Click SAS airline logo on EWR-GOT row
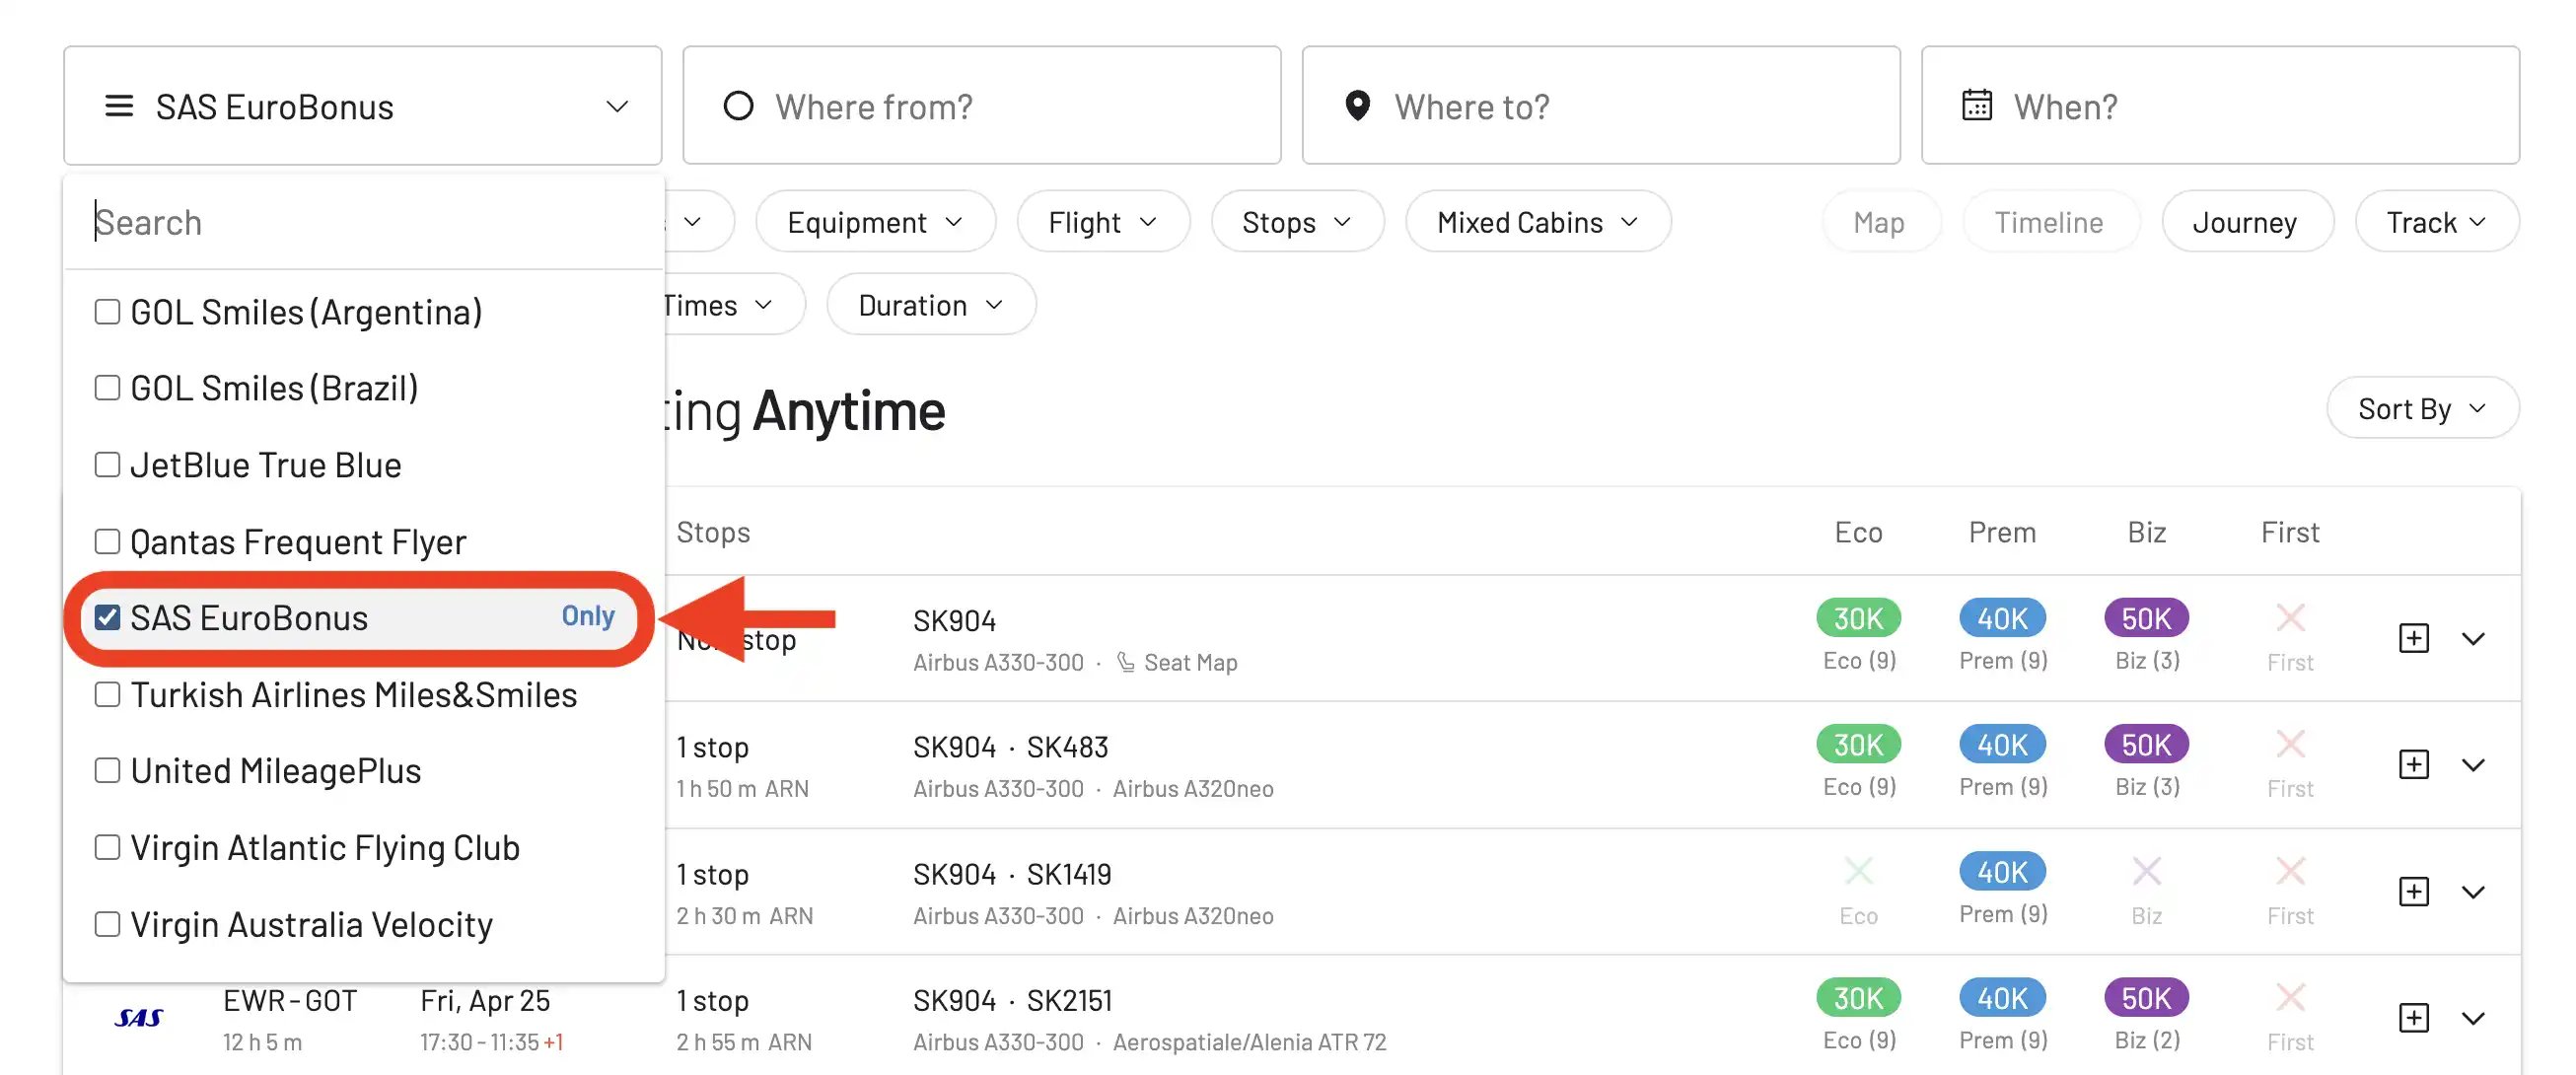The image size is (2576, 1075). click(x=139, y=1018)
